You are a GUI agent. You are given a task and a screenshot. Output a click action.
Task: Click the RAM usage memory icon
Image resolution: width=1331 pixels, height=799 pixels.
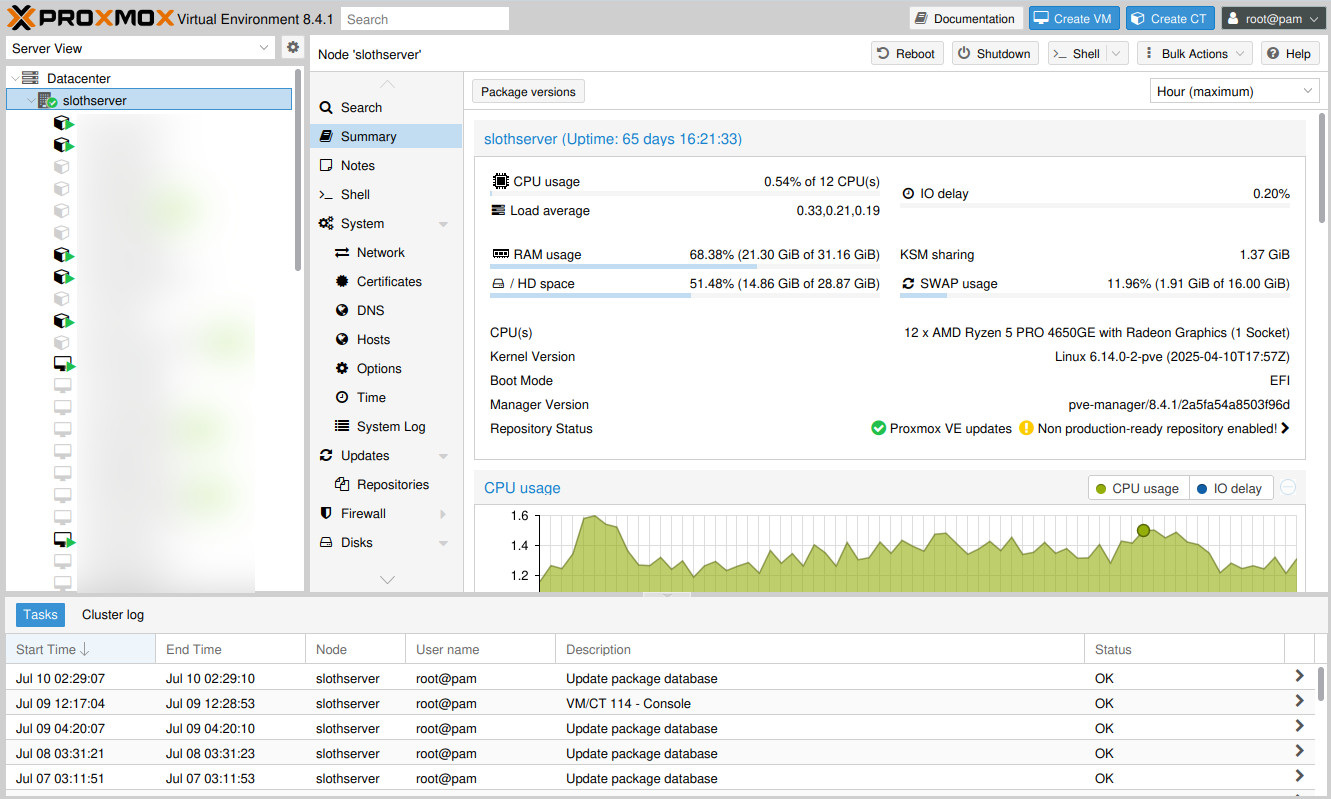[x=500, y=254]
